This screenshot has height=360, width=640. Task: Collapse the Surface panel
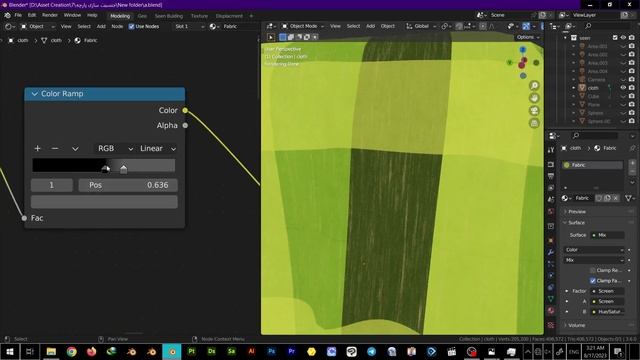pos(576,223)
